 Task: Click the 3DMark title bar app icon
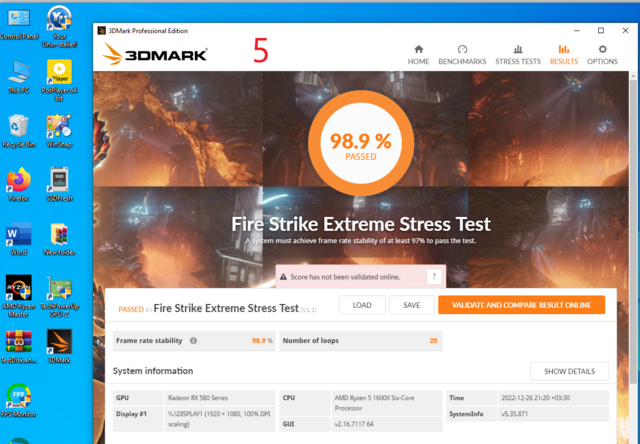[x=101, y=31]
